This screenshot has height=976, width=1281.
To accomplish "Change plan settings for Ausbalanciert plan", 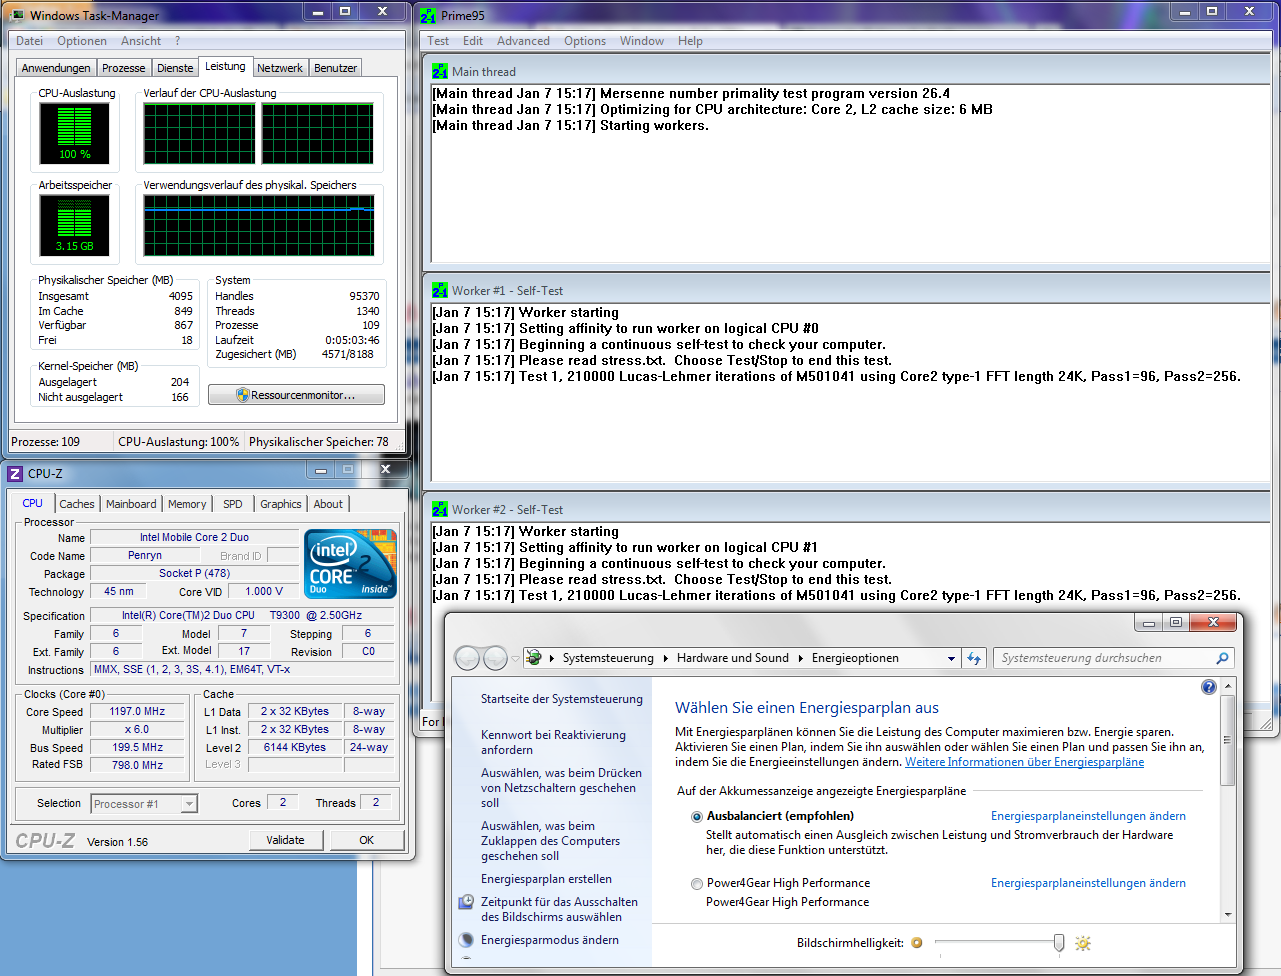I will point(1088,816).
